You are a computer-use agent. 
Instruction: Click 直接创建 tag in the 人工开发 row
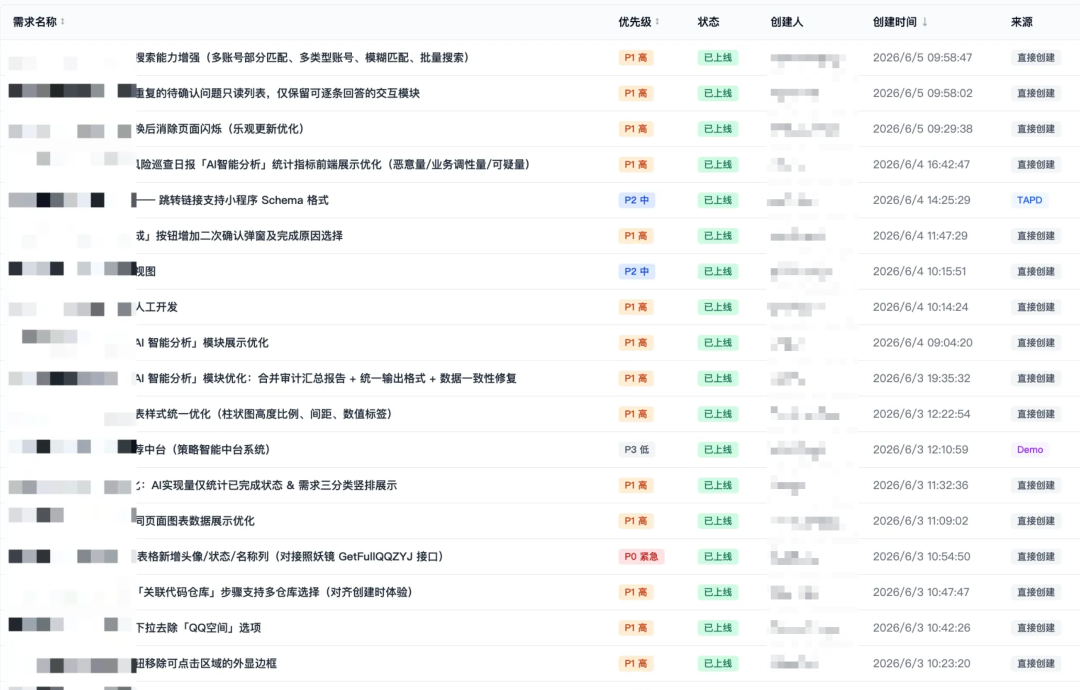pos(1036,307)
